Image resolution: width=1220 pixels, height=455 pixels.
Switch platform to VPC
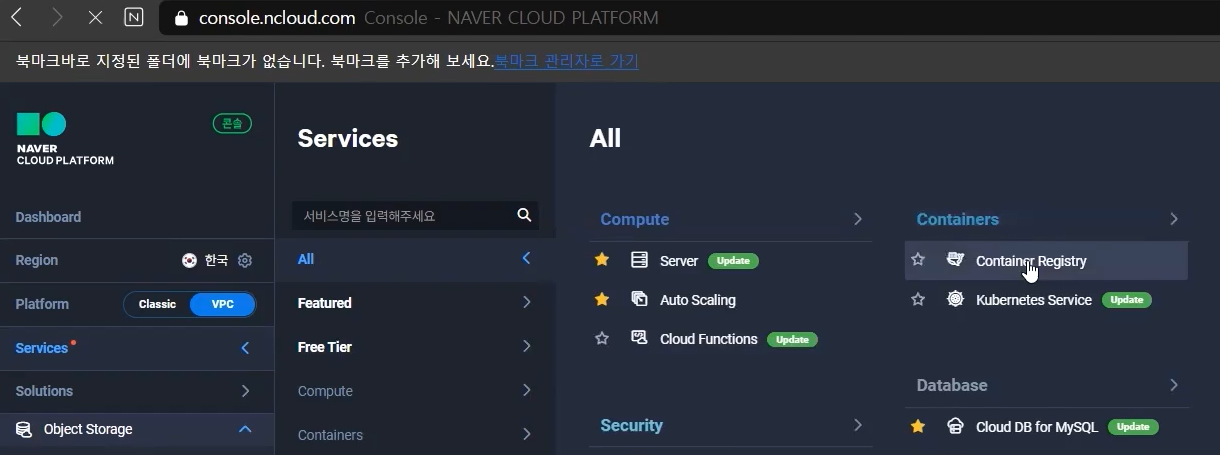coord(222,304)
